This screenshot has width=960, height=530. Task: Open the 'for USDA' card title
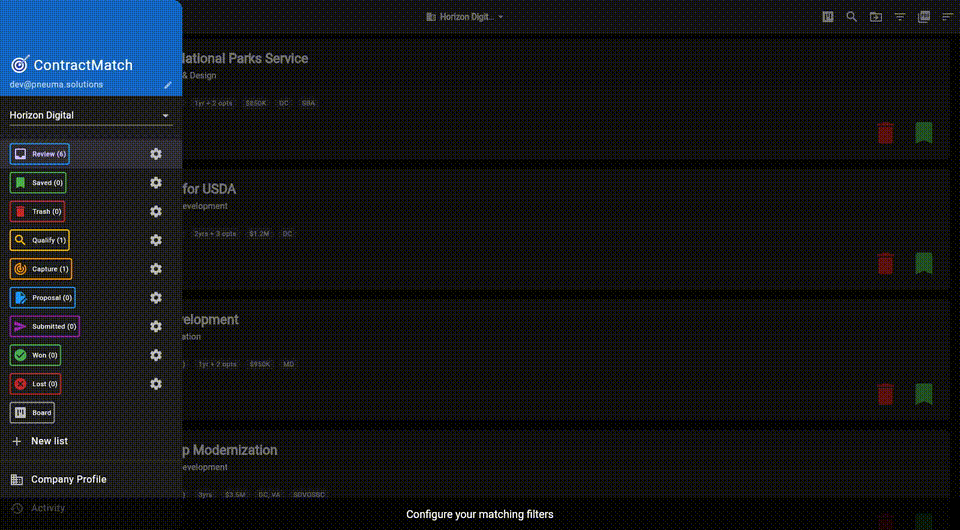[x=209, y=189]
